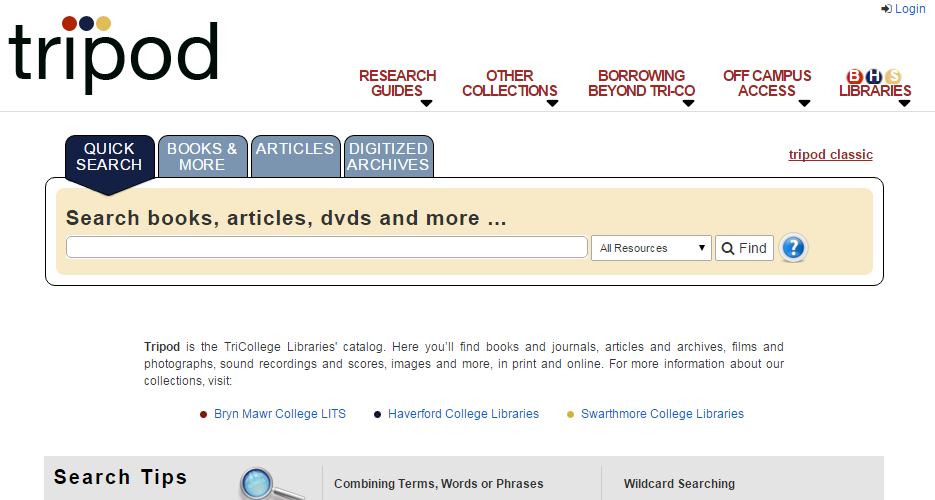Click the Login link

click(910, 8)
